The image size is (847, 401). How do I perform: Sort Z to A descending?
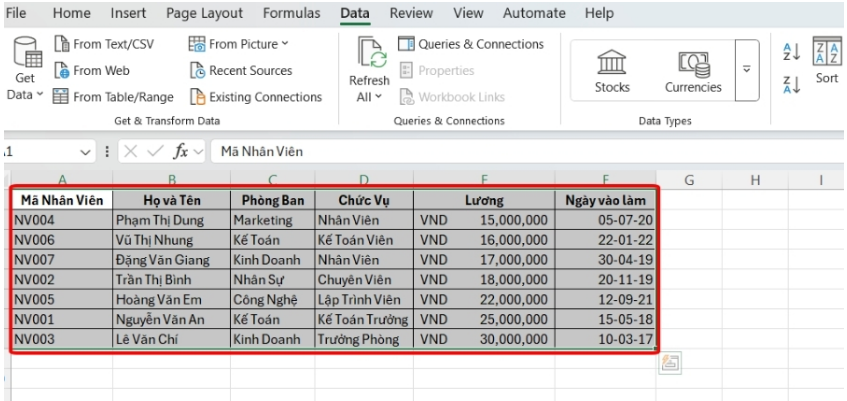pyautogui.click(x=791, y=85)
